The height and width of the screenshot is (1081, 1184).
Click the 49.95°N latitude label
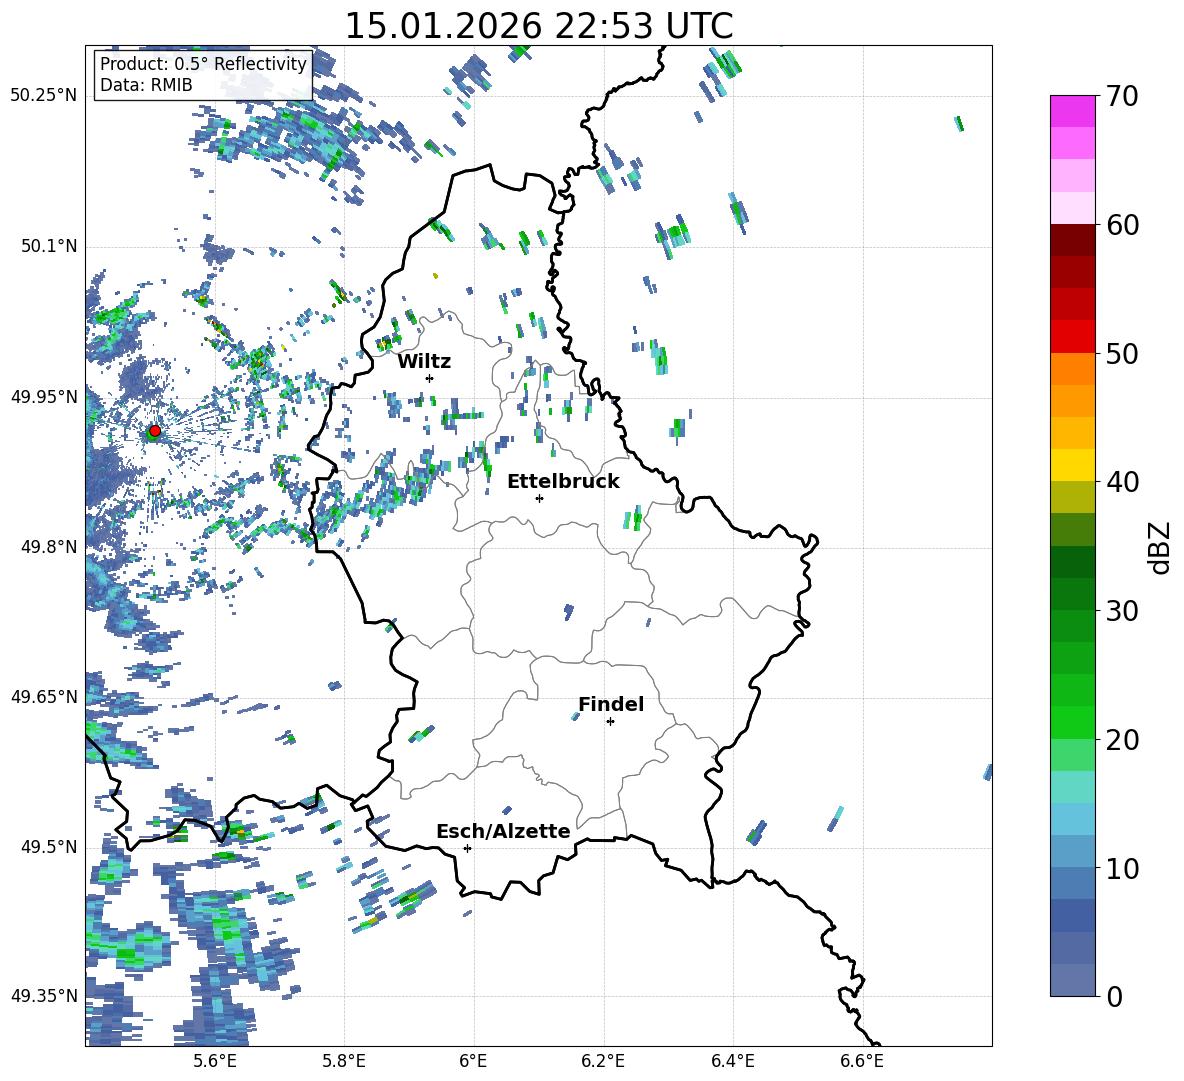click(44, 397)
